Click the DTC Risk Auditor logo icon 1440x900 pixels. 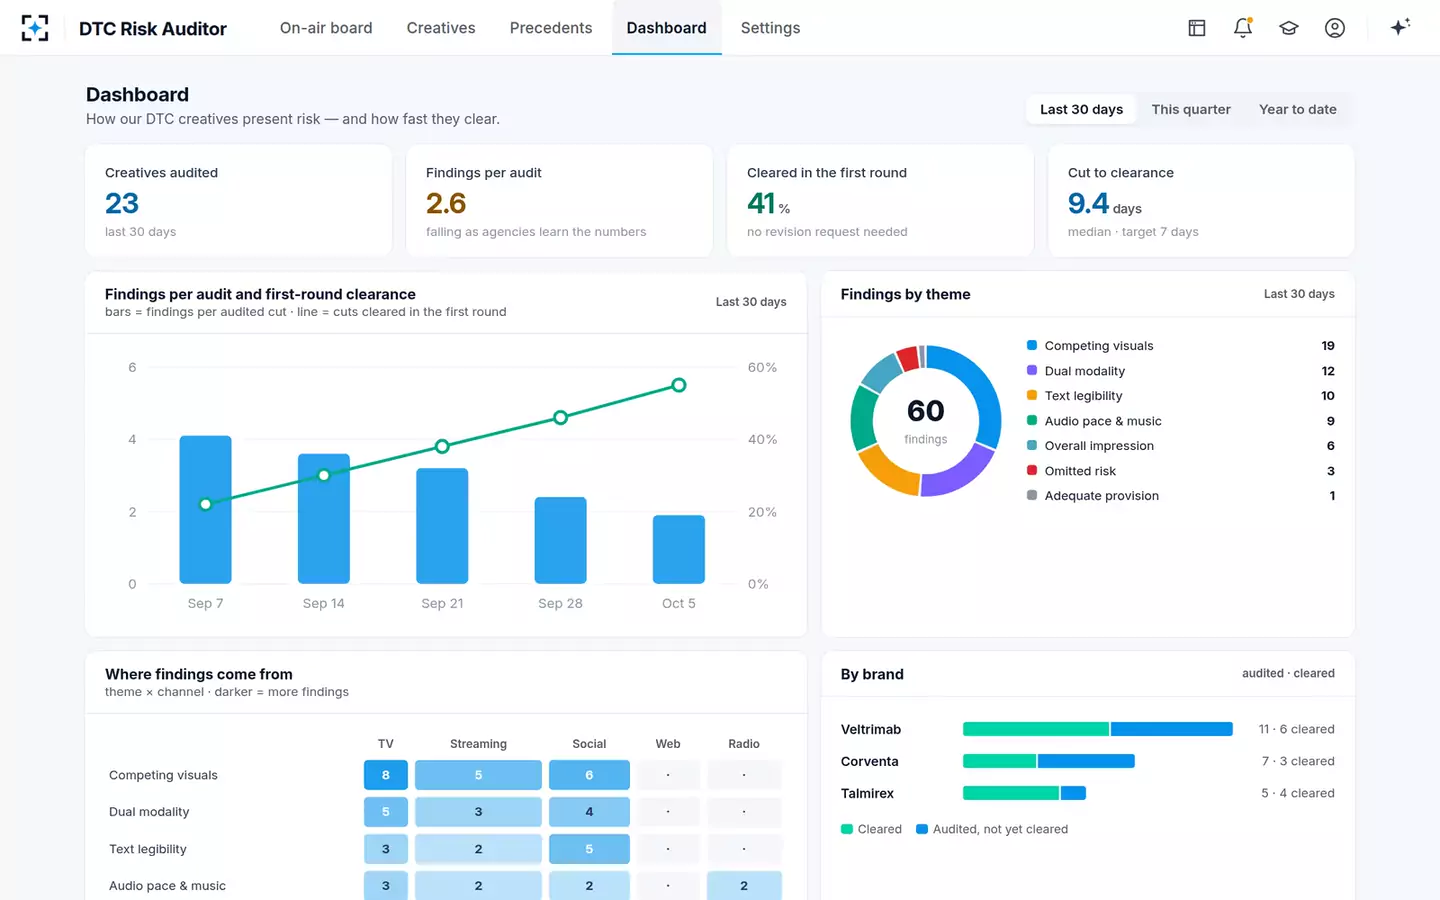tap(35, 28)
